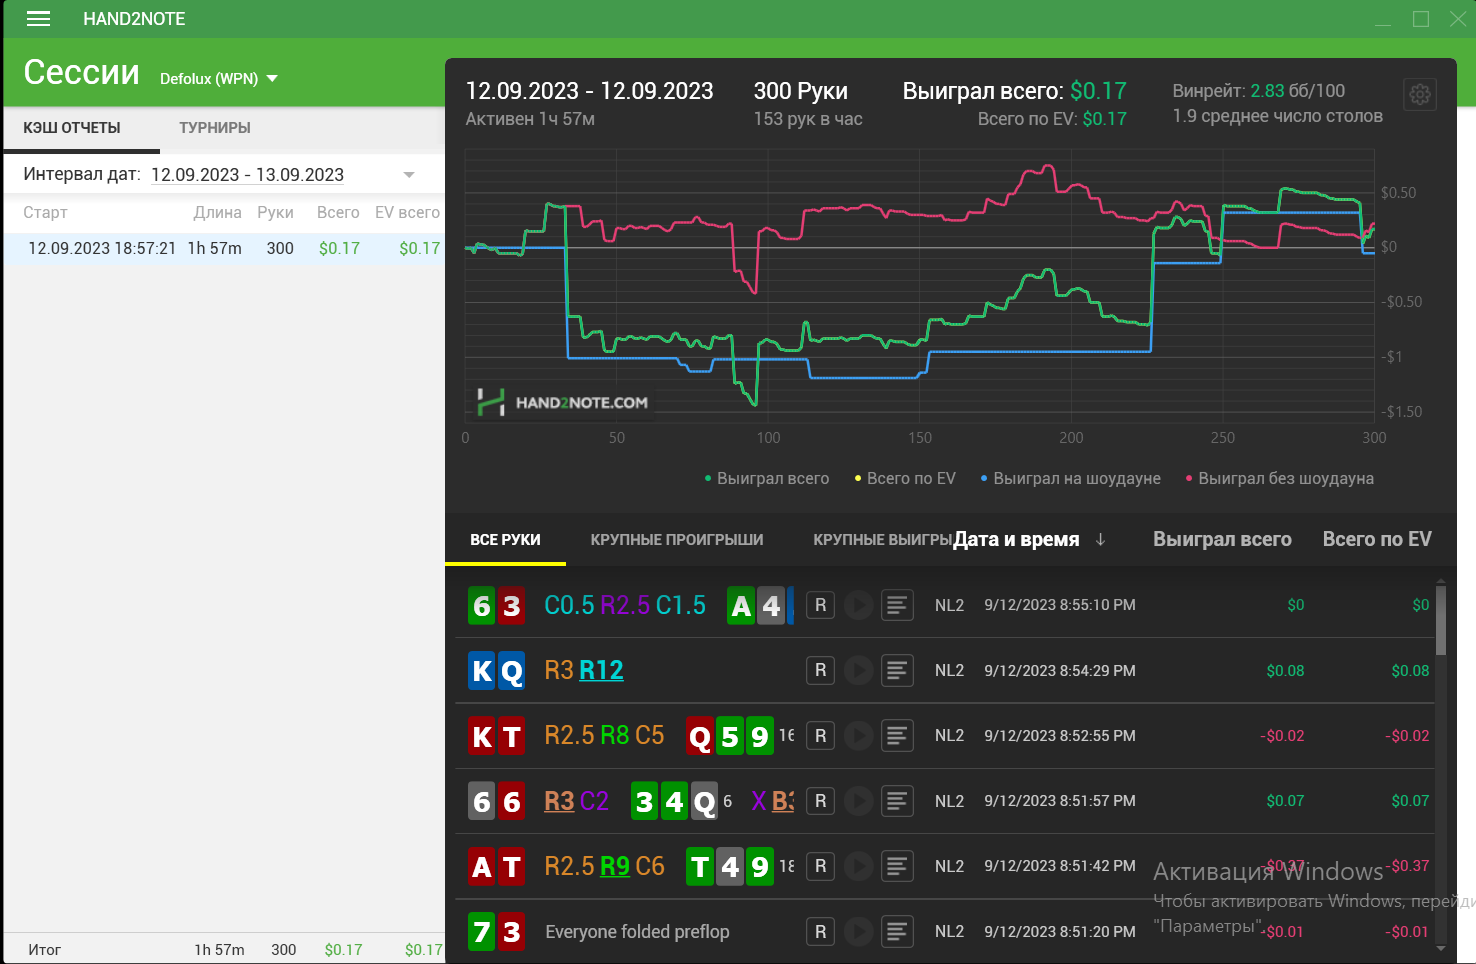This screenshot has width=1476, height=964.
Task: Play the KQ hand video icon
Action: tap(858, 671)
